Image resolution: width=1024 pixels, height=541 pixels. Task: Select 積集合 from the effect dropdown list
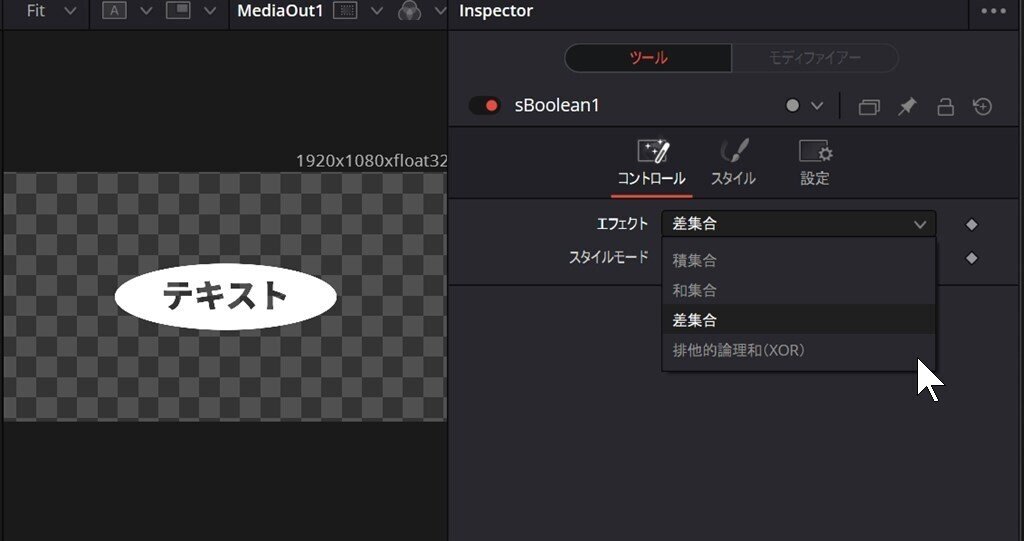point(799,260)
